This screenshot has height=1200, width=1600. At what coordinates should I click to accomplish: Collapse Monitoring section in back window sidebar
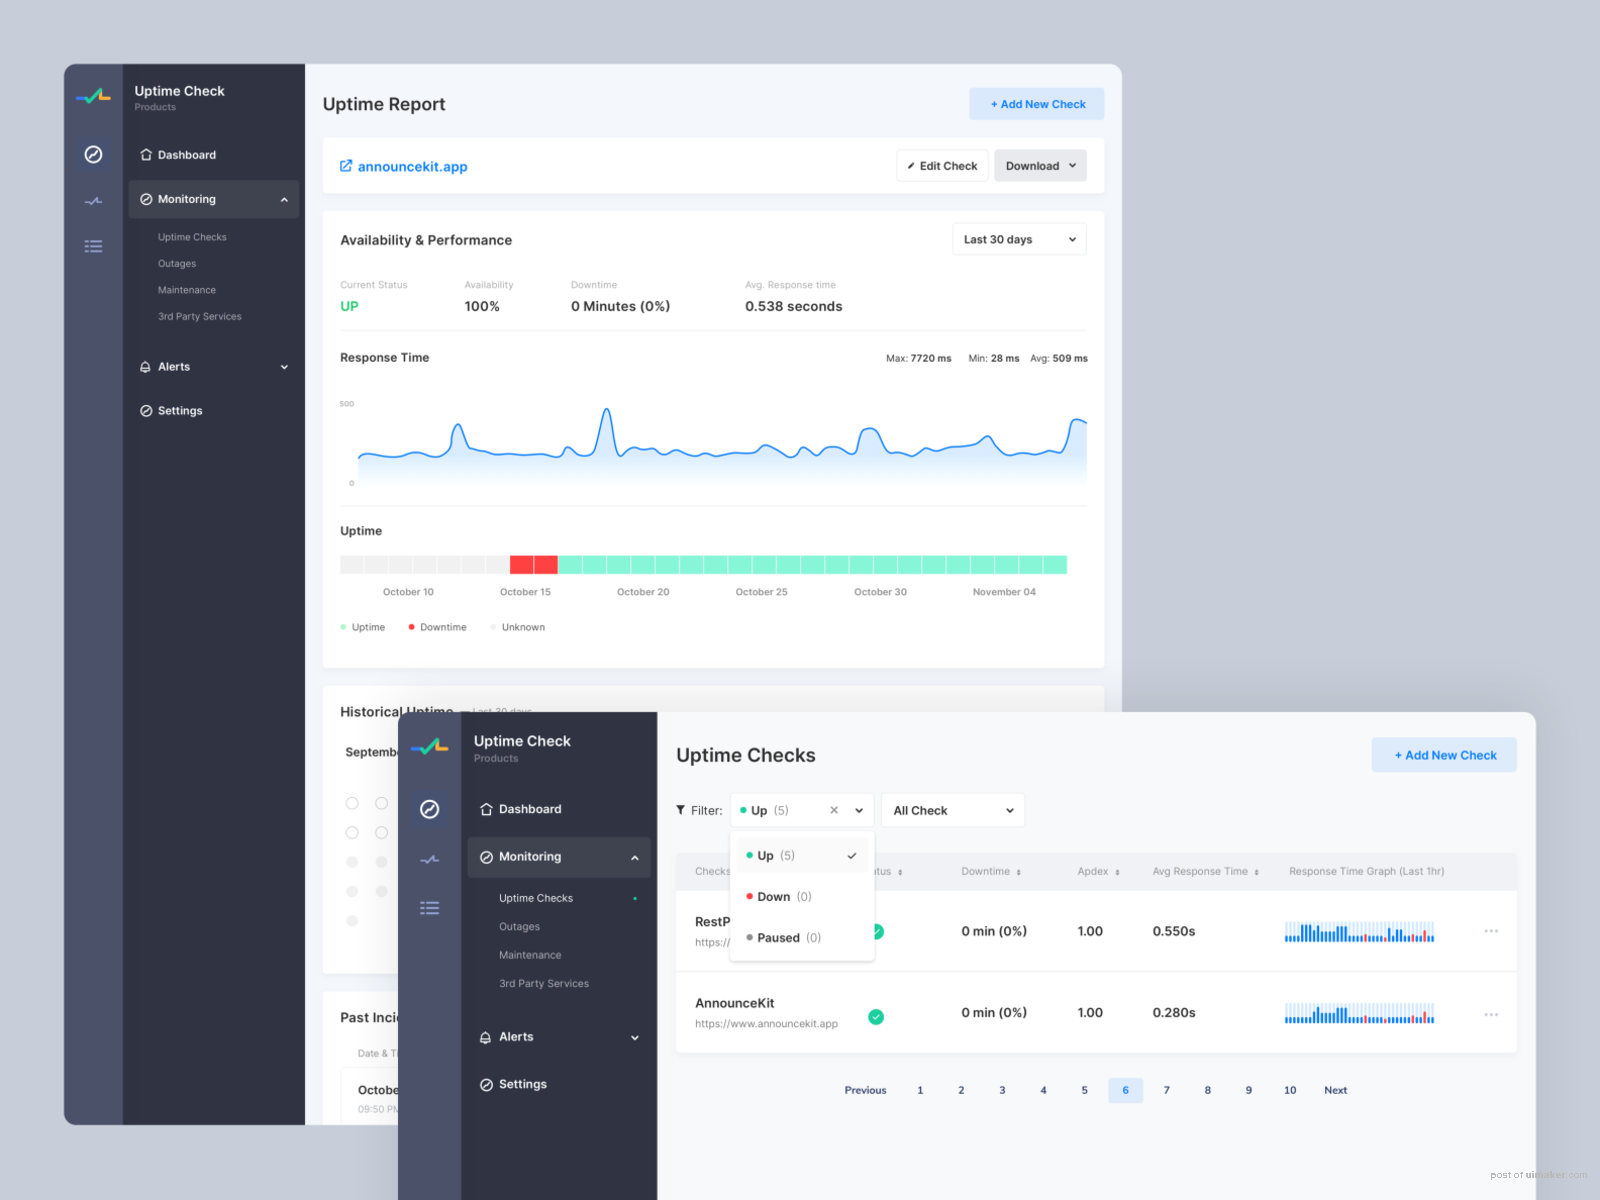tap(284, 200)
